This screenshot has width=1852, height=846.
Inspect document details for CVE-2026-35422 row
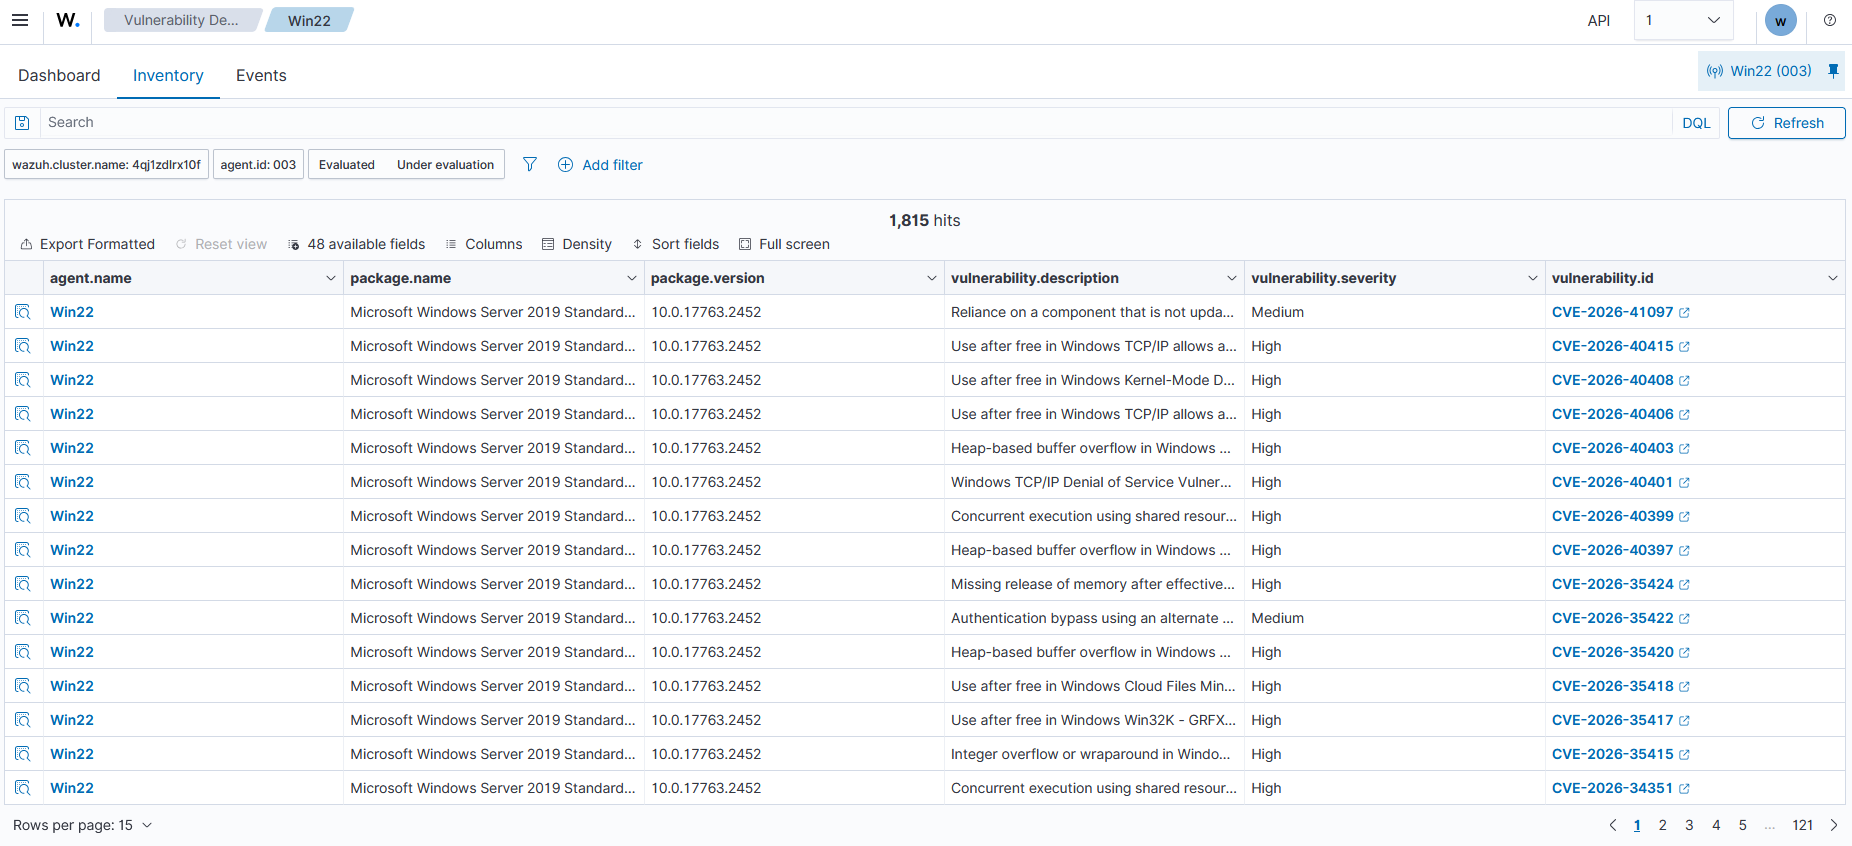(x=23, y=618)
